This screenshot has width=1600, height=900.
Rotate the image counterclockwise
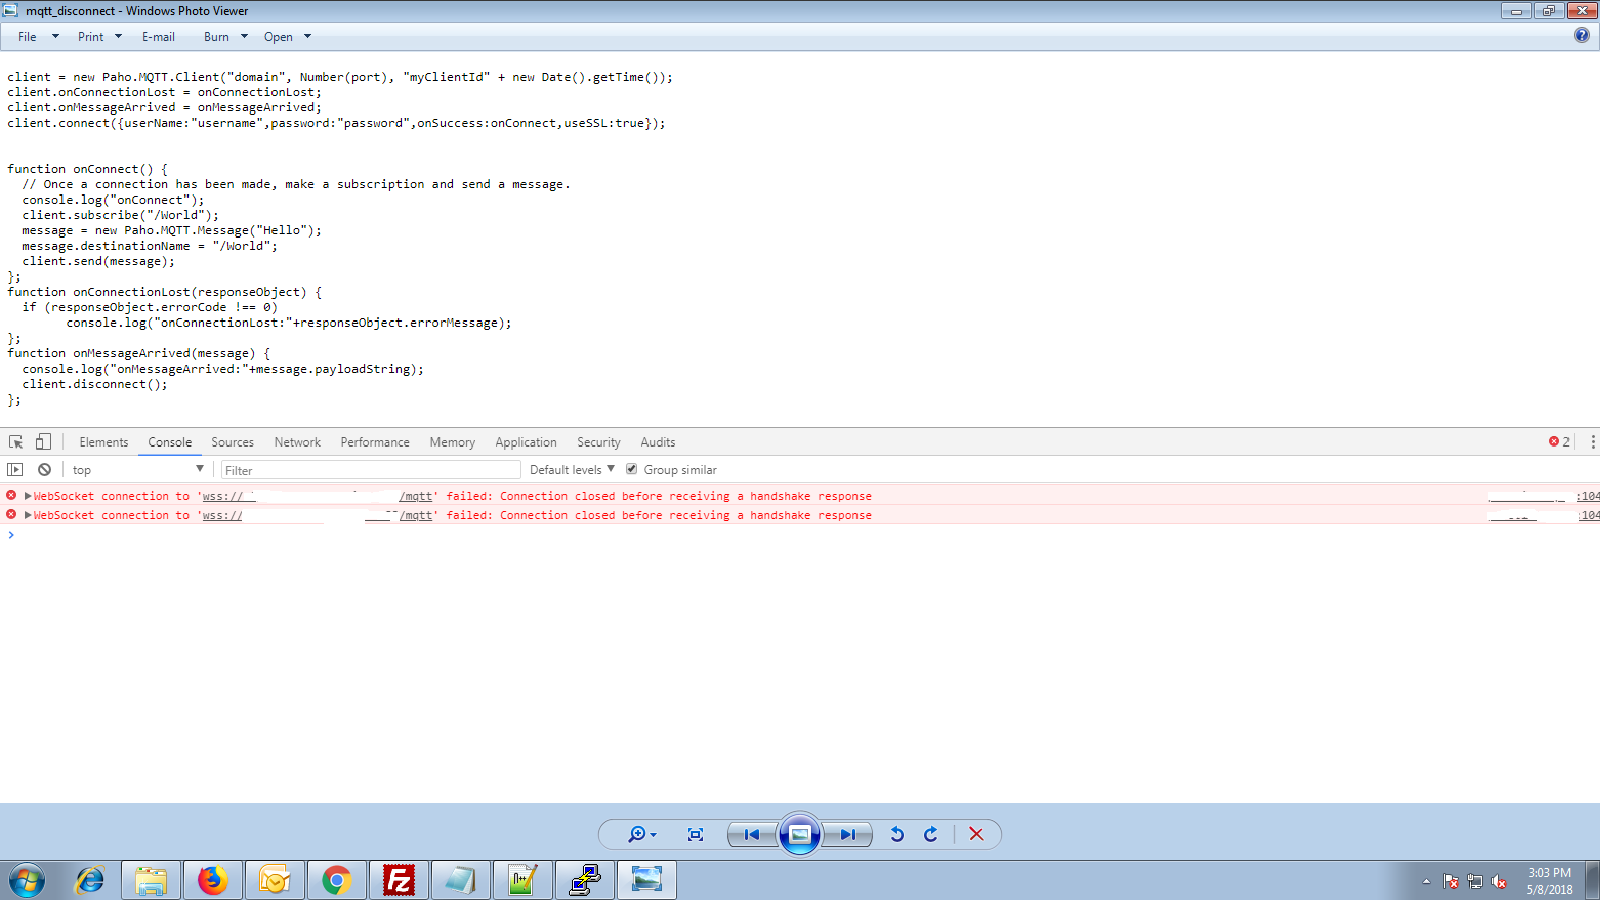(x=897, y=834)
